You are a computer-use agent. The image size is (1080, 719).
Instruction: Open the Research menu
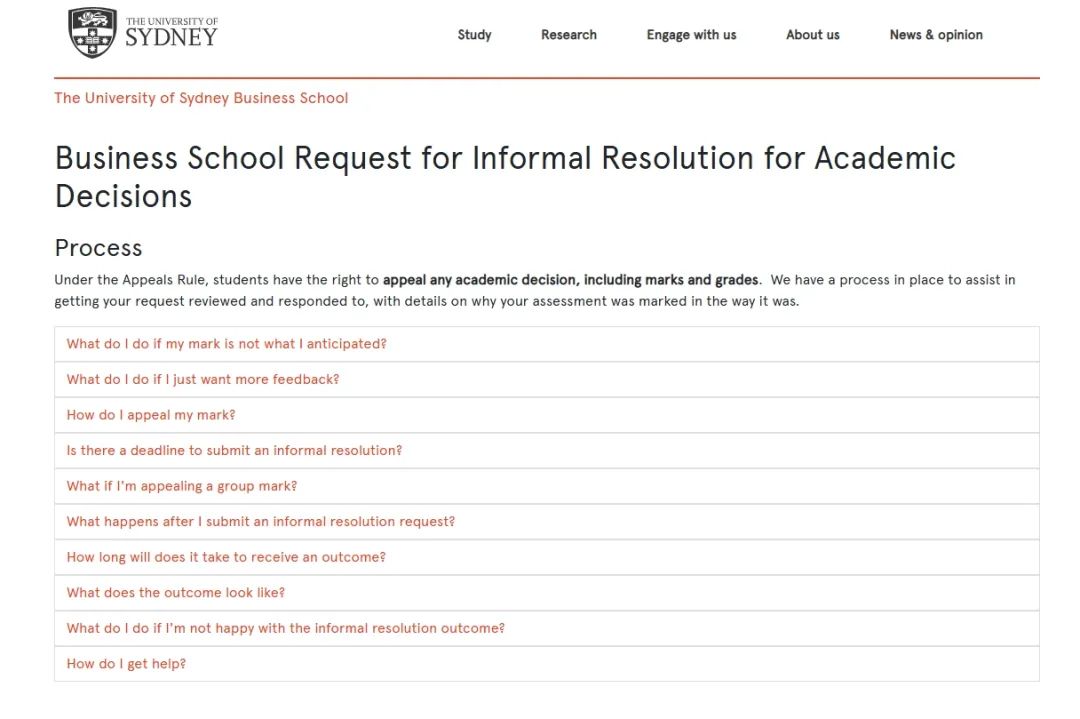[x=569, y=34]
